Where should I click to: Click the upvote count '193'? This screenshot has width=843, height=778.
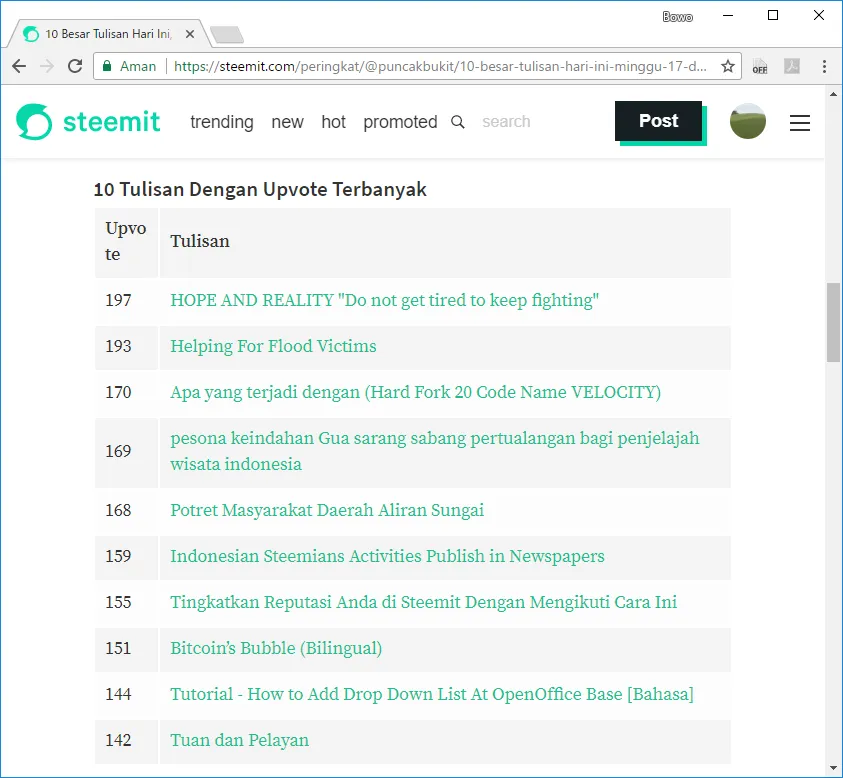(x=118, y=346)
